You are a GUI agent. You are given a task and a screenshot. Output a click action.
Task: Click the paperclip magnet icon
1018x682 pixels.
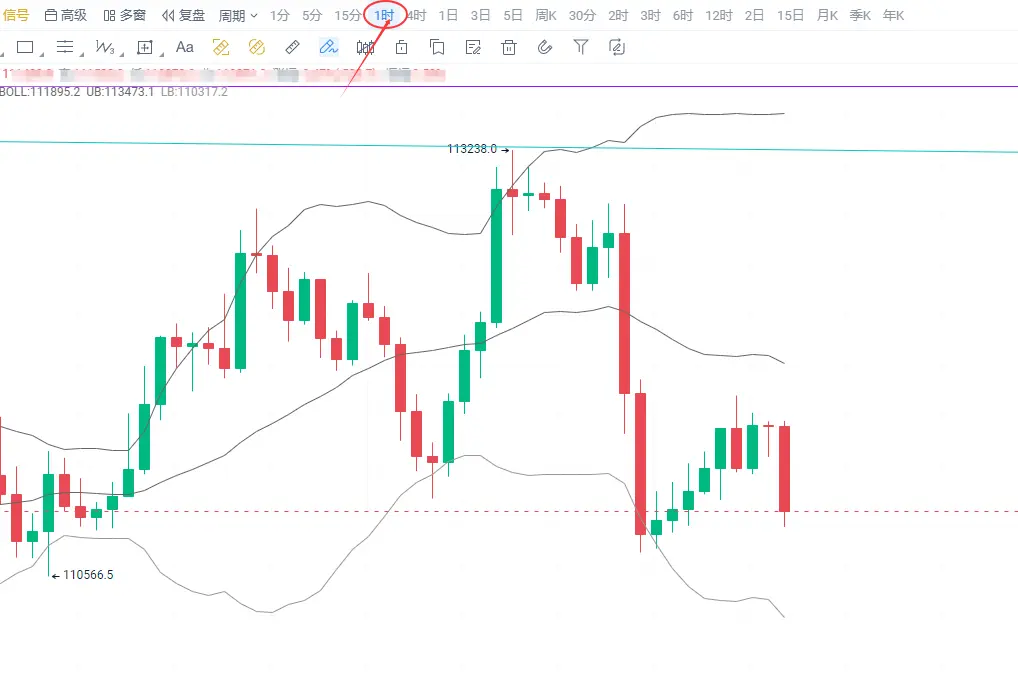click(545, 47)
